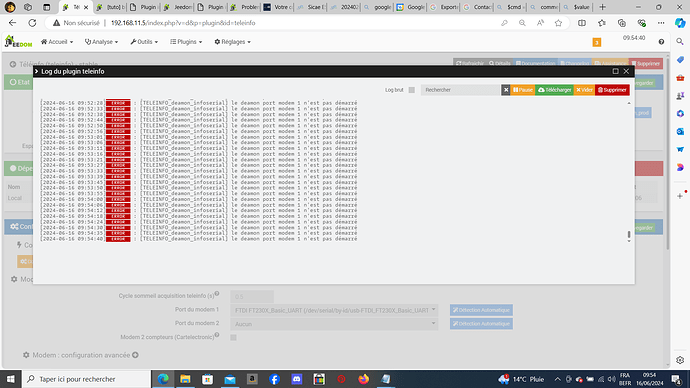
Task: Toggle read aloud icon in address bar
Action: click(540, 23)
